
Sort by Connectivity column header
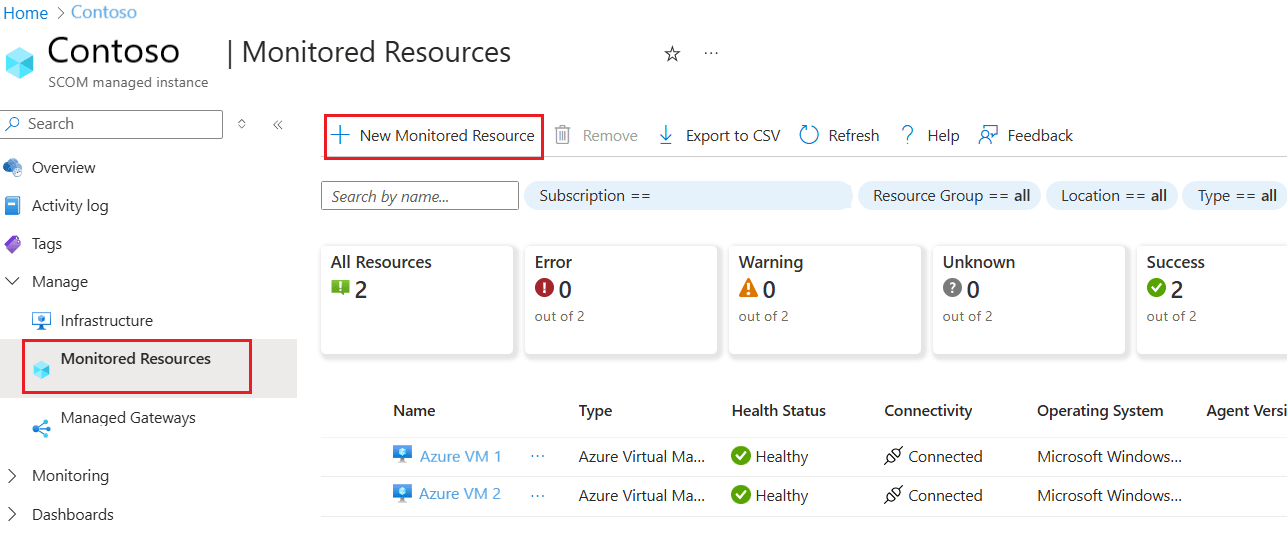[x=928, y=411]
